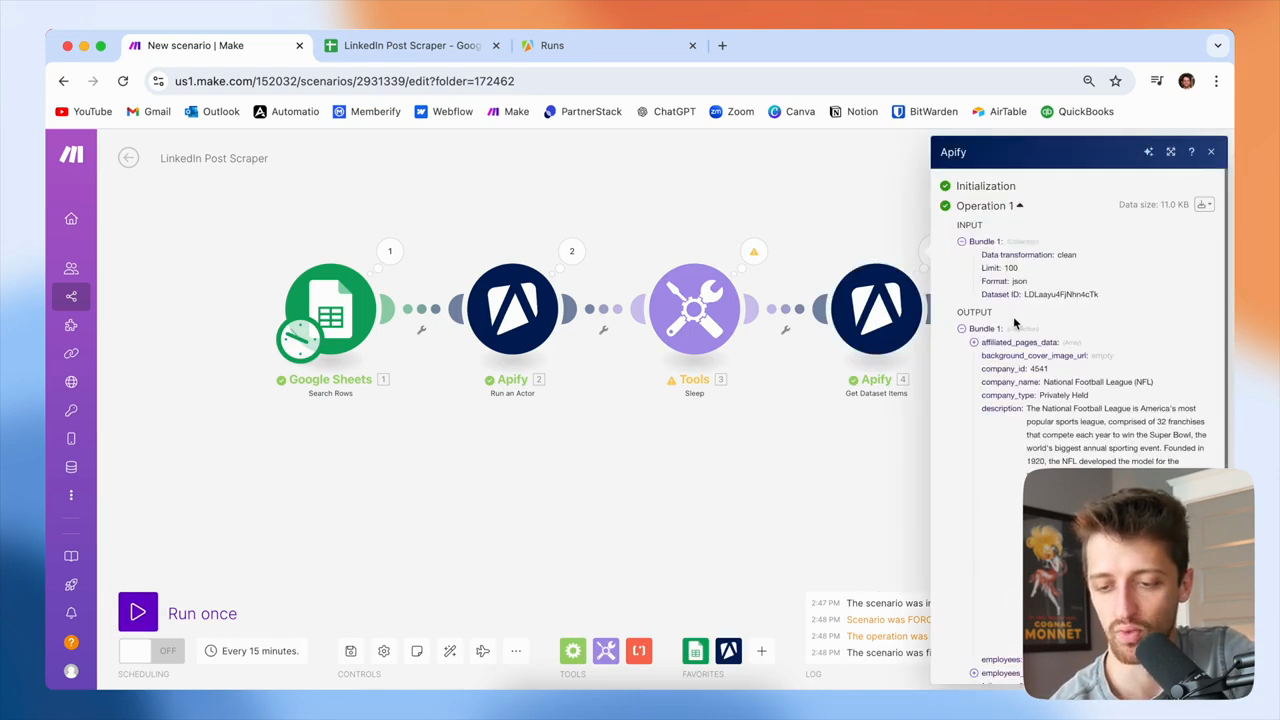This screenshot has height=720, width=1280.
Task: Open Keys icon in sidebar
Action: pyautogui.click(x=71, y=410)
